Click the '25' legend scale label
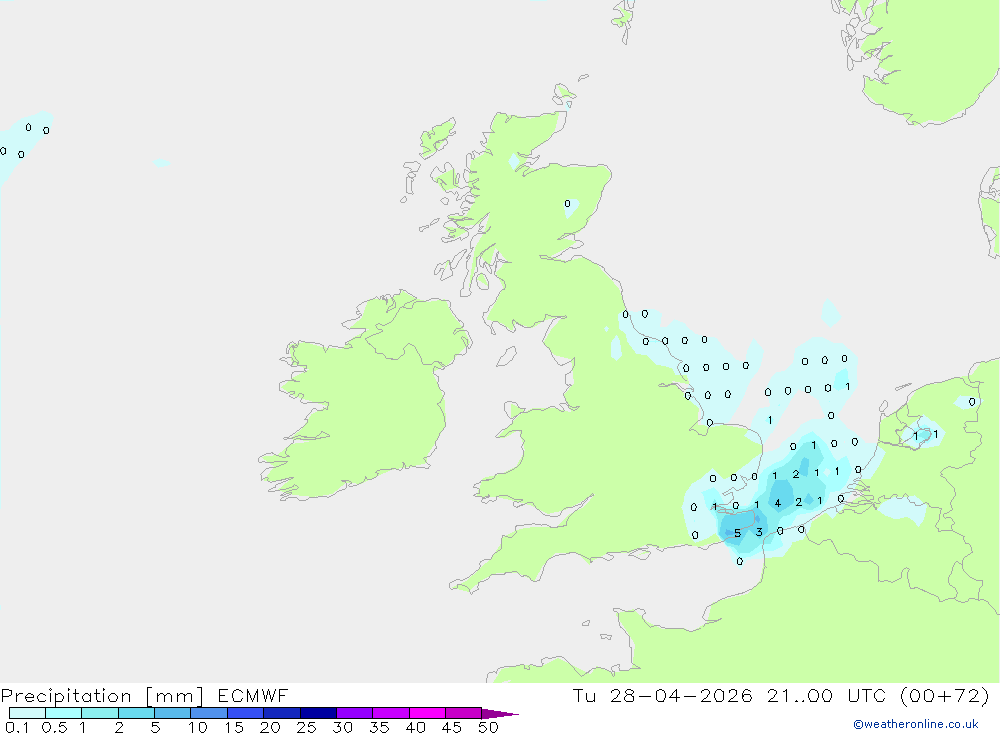This screenshot has width=1000, height=733. [x=307, y=727]
